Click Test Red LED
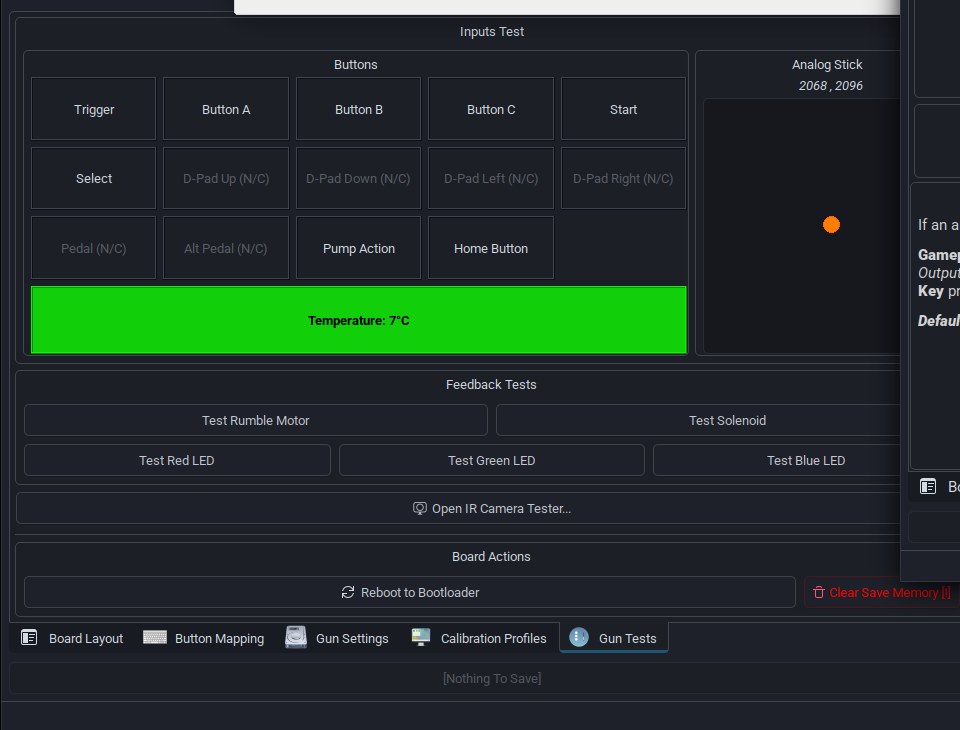Screen dimensions: 960x730 [x=177, y=460]
